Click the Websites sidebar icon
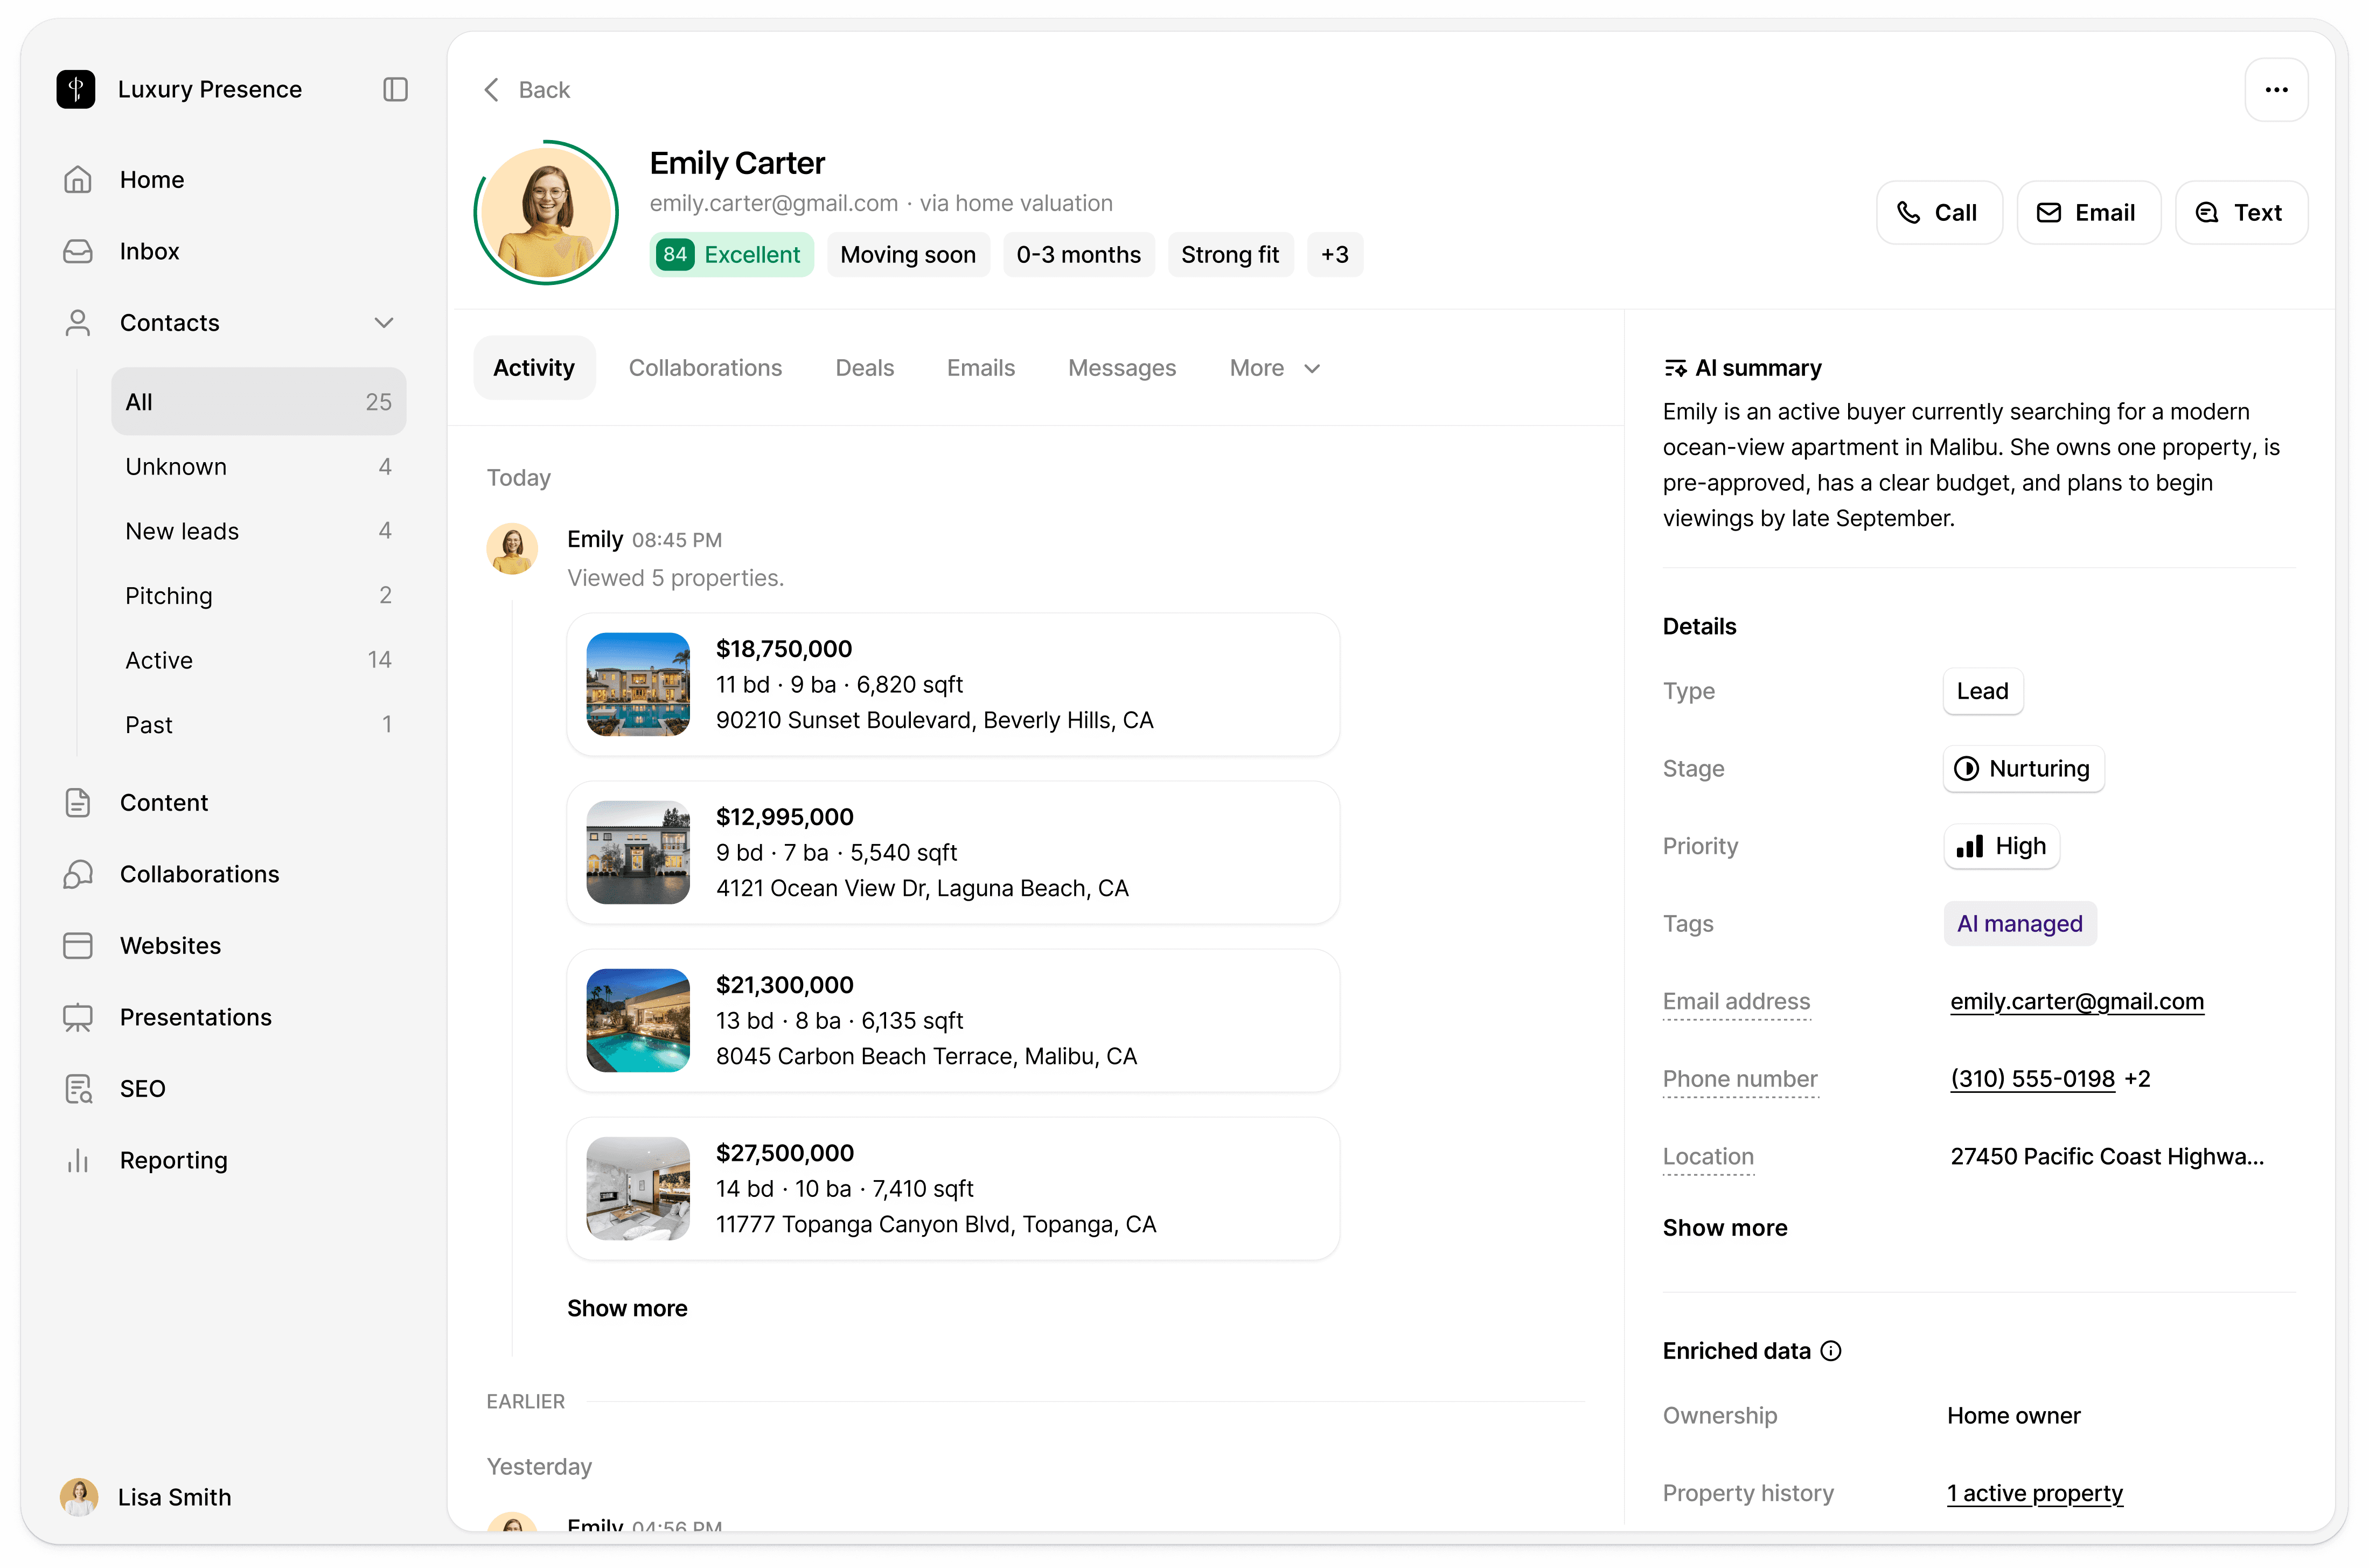 point(78,945)
